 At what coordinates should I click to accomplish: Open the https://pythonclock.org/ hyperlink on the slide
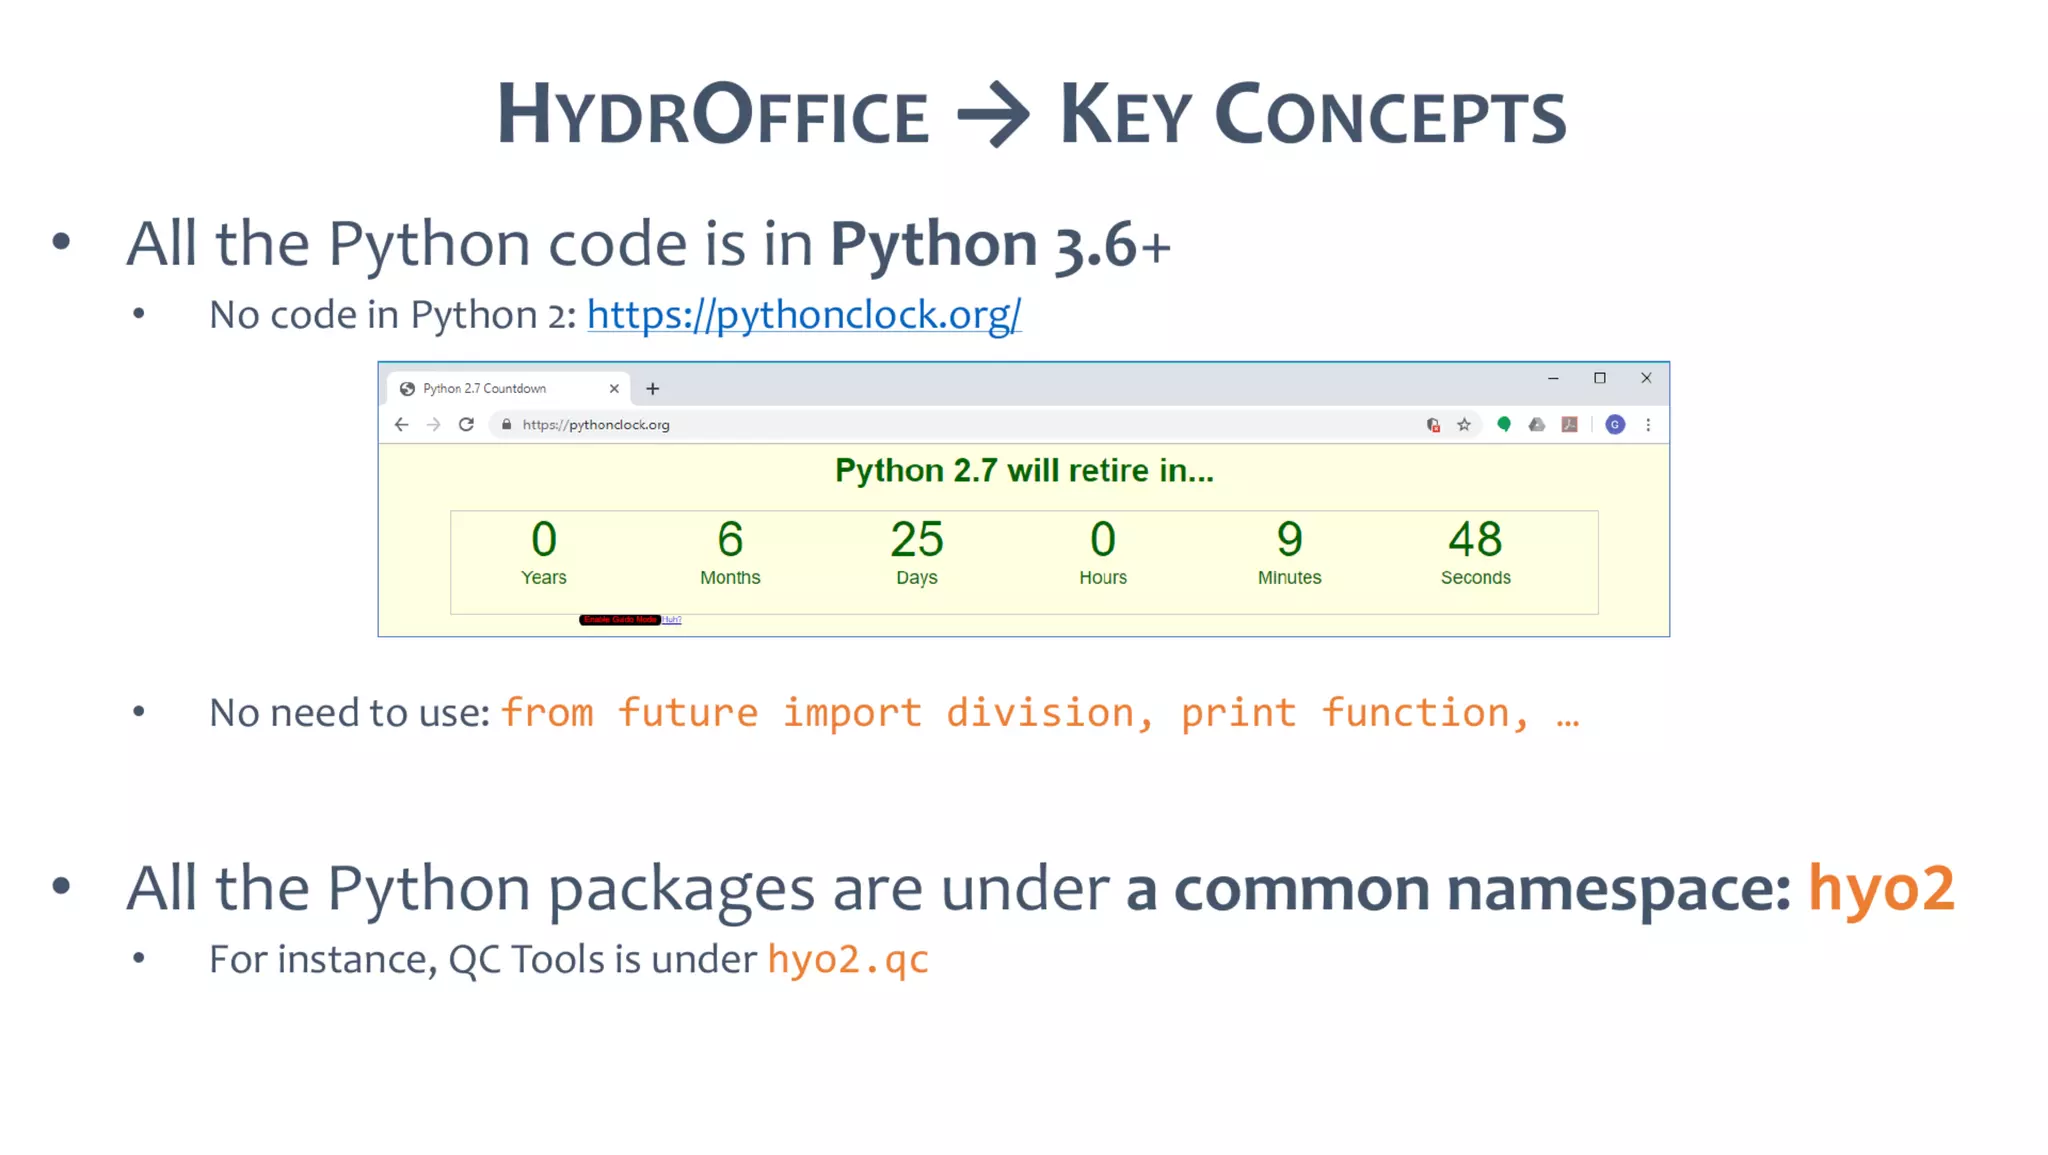(803, 315)
